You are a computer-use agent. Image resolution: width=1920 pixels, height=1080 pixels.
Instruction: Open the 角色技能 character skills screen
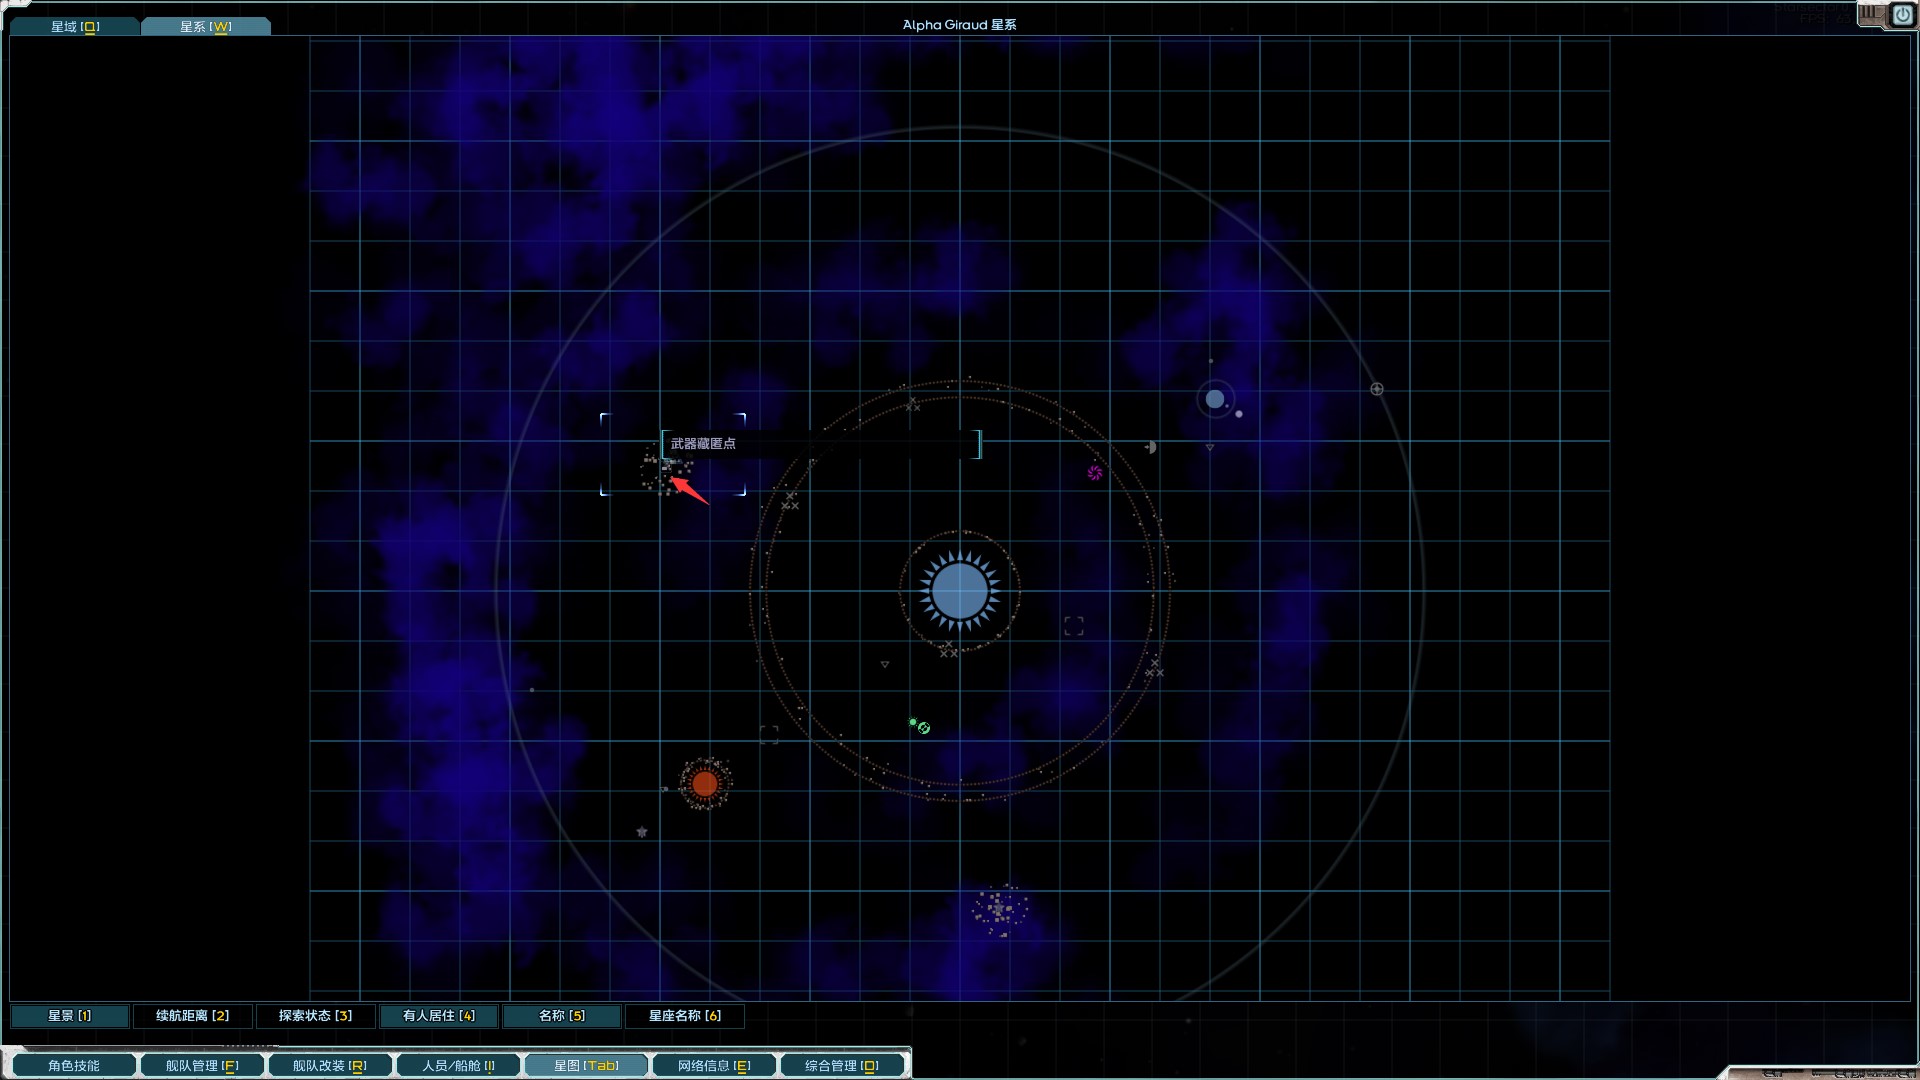[x=74, y=1066]
